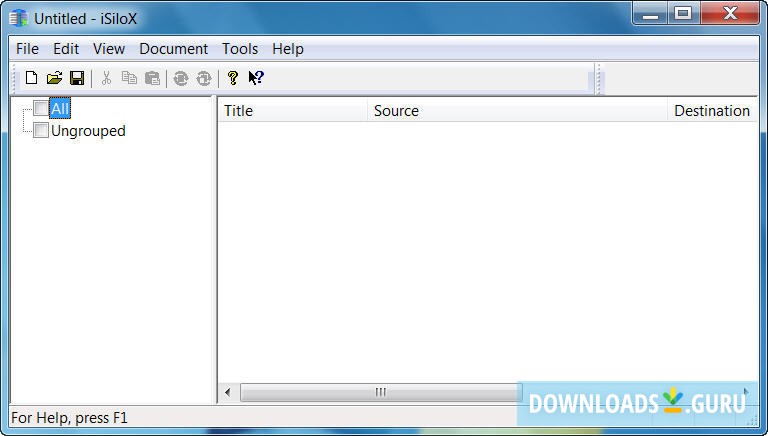Save with the floppy disk icon

77,78
